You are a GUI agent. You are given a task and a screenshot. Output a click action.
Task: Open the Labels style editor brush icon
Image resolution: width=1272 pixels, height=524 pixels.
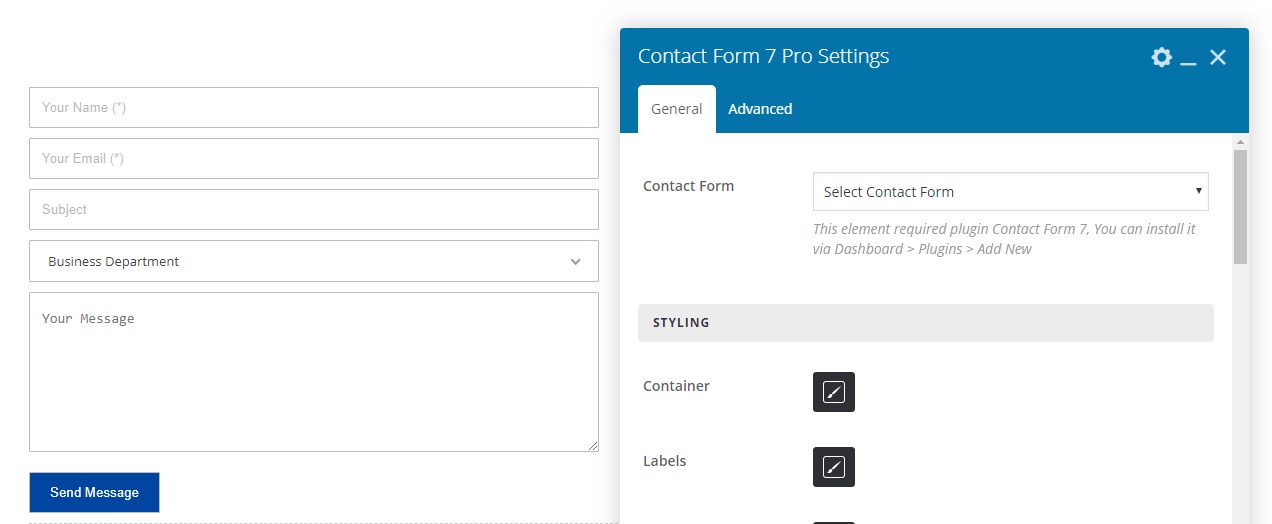coord(833,467)
